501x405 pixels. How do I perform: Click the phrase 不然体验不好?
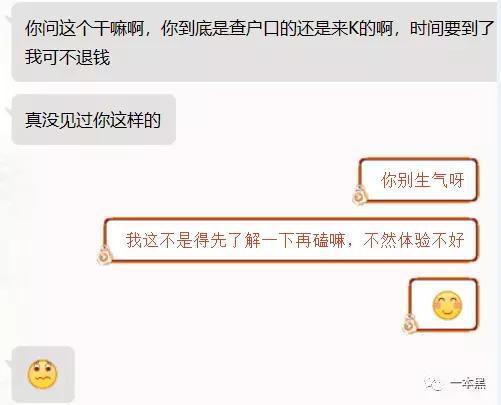pos(414,240)
